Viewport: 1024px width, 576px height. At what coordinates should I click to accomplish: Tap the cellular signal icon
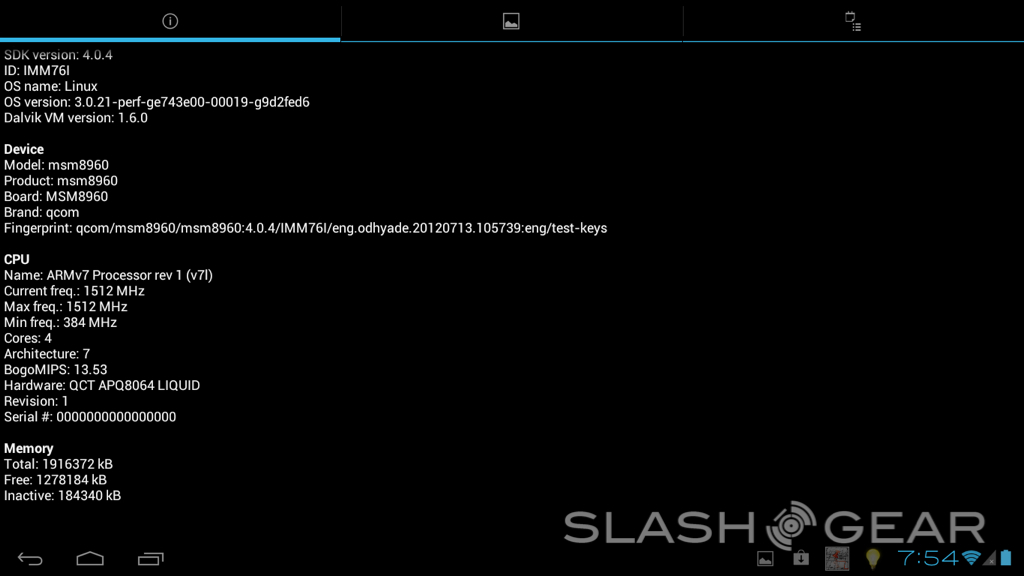[990, 558]
